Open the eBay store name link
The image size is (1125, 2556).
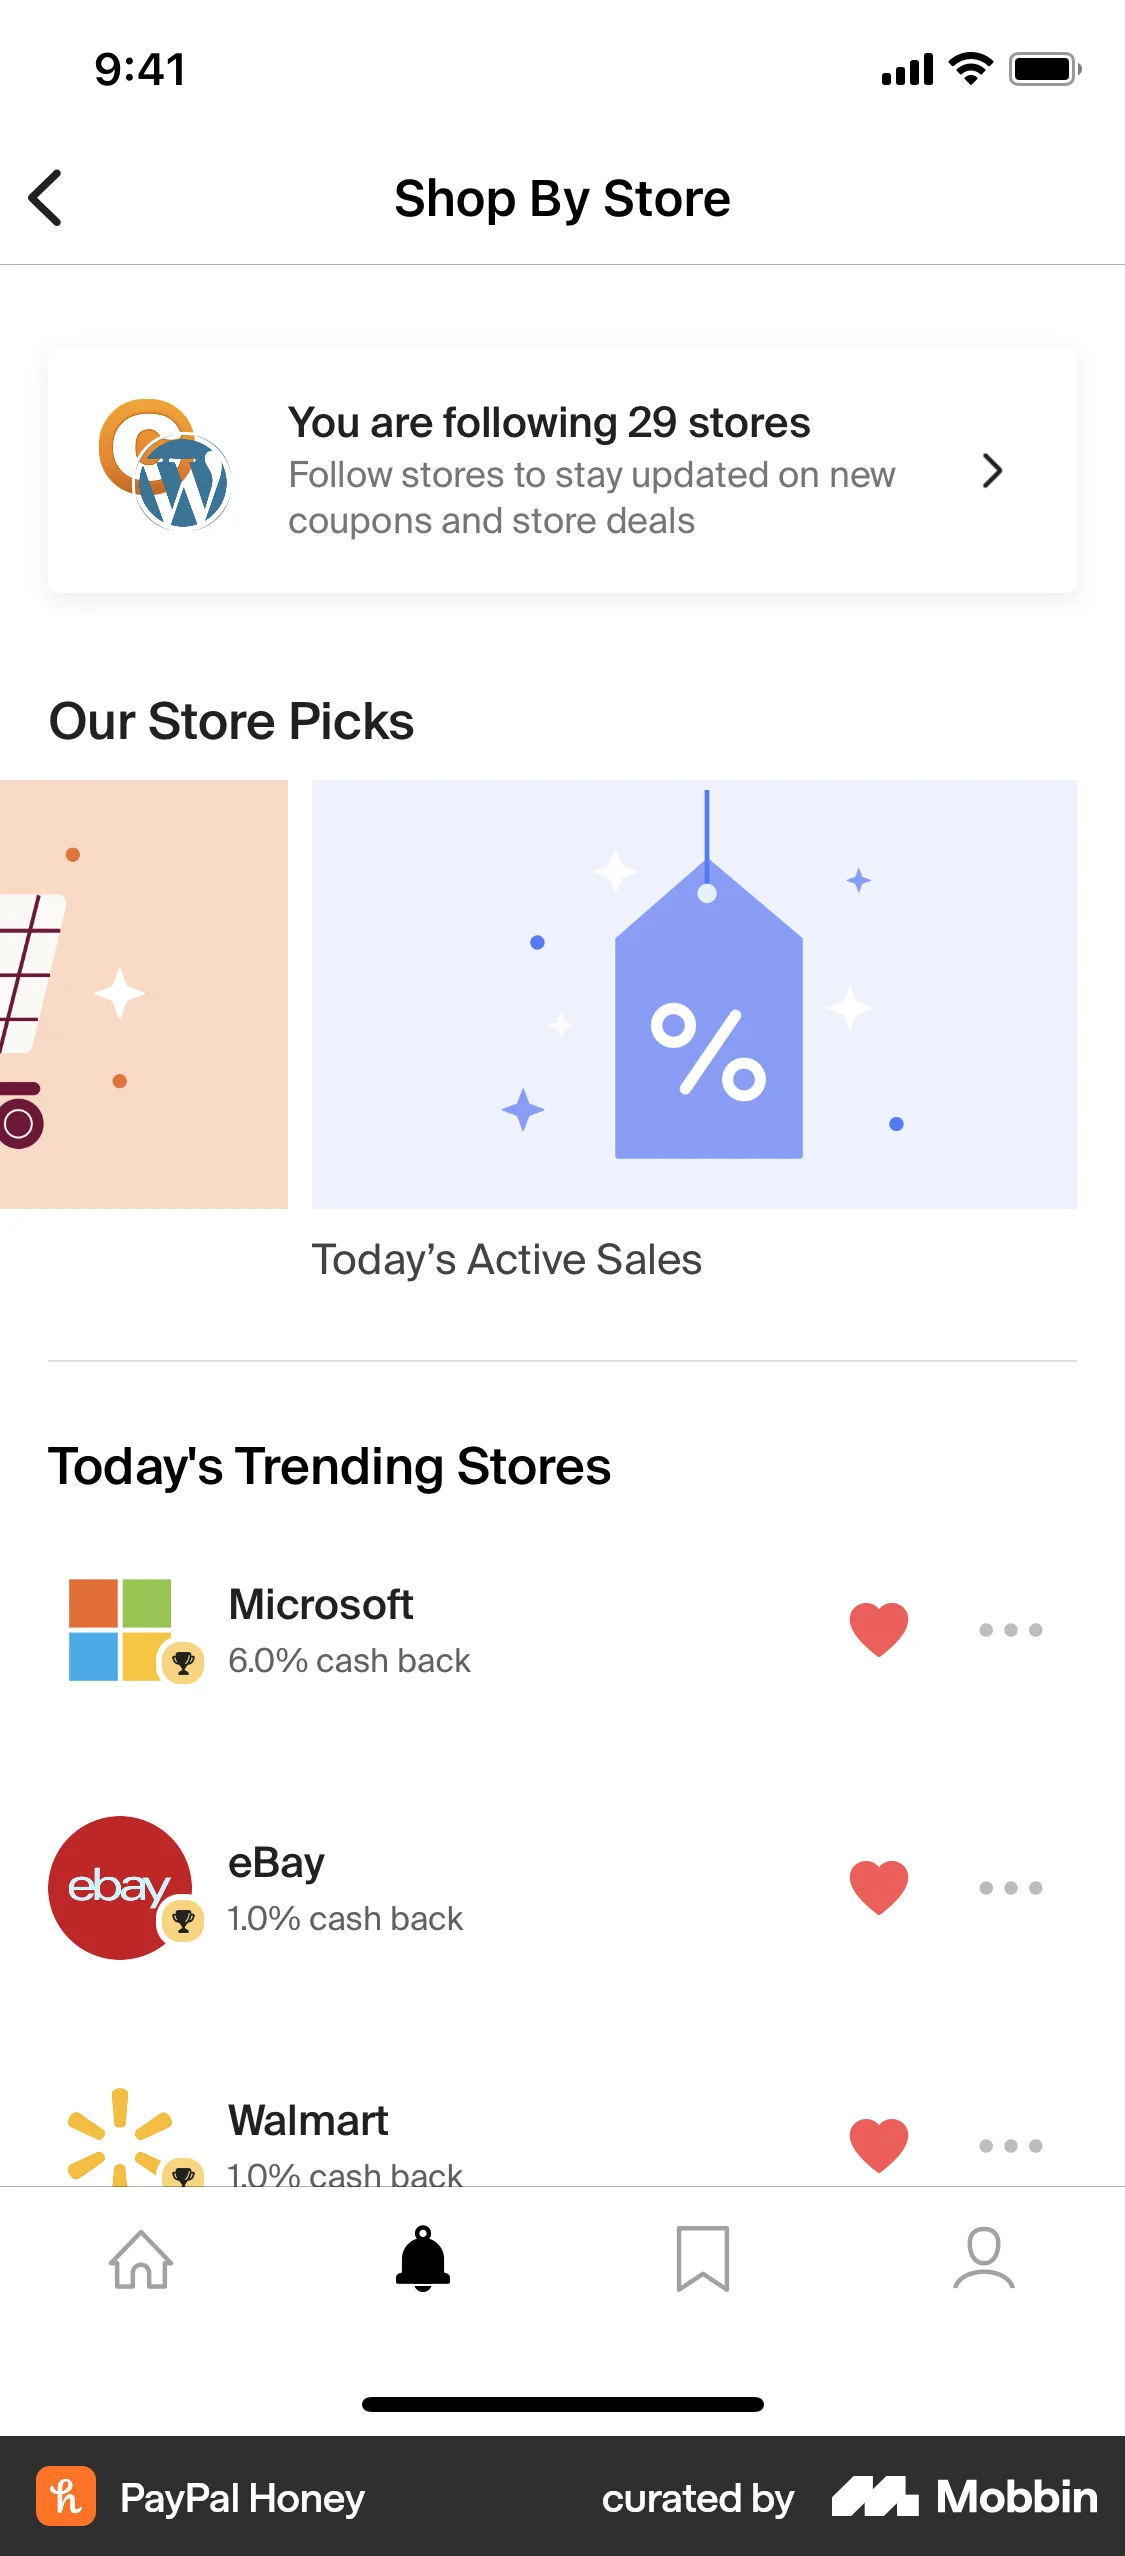(277, 1863)
